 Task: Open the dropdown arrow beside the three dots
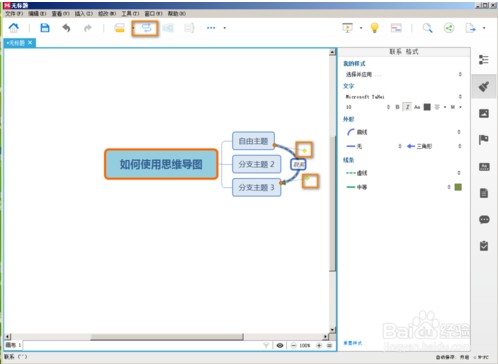[225, 28]
